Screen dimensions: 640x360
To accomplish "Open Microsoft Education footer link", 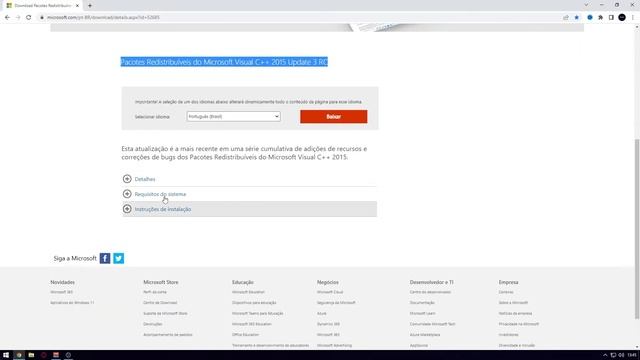I will pos(248,292).
